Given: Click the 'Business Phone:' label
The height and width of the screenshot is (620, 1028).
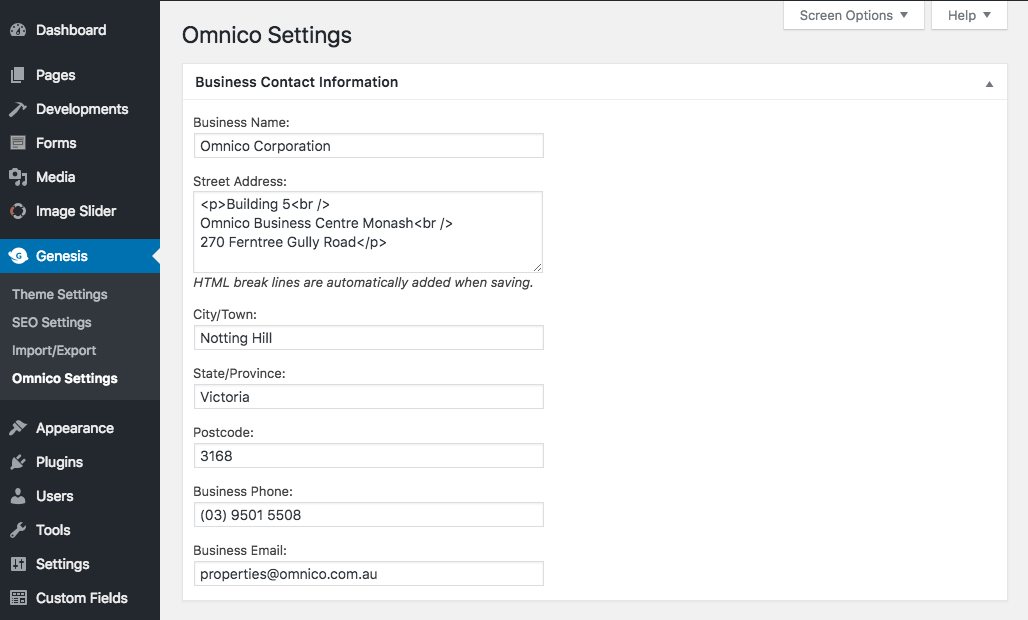Looking at the screenshot, I should tap(243, 492).
